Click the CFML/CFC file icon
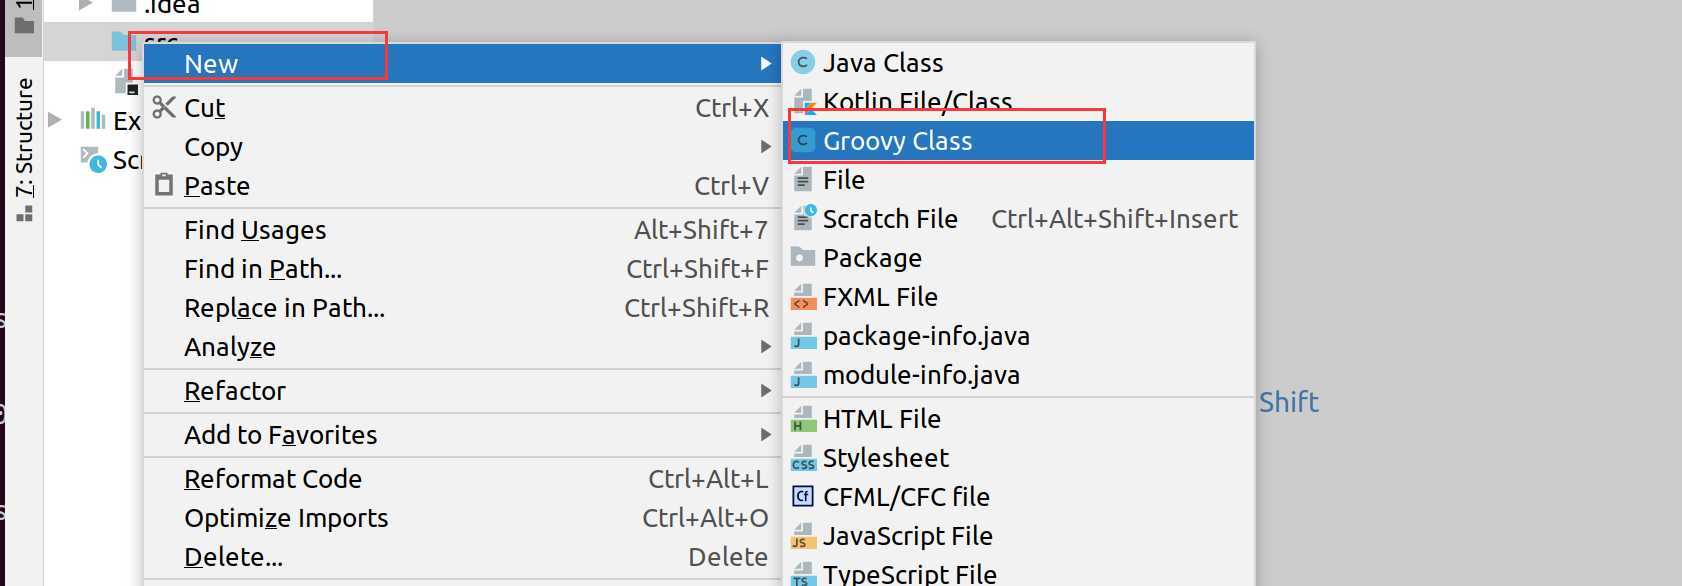Screen dimensions: 1682x586 tap(803, 497)
